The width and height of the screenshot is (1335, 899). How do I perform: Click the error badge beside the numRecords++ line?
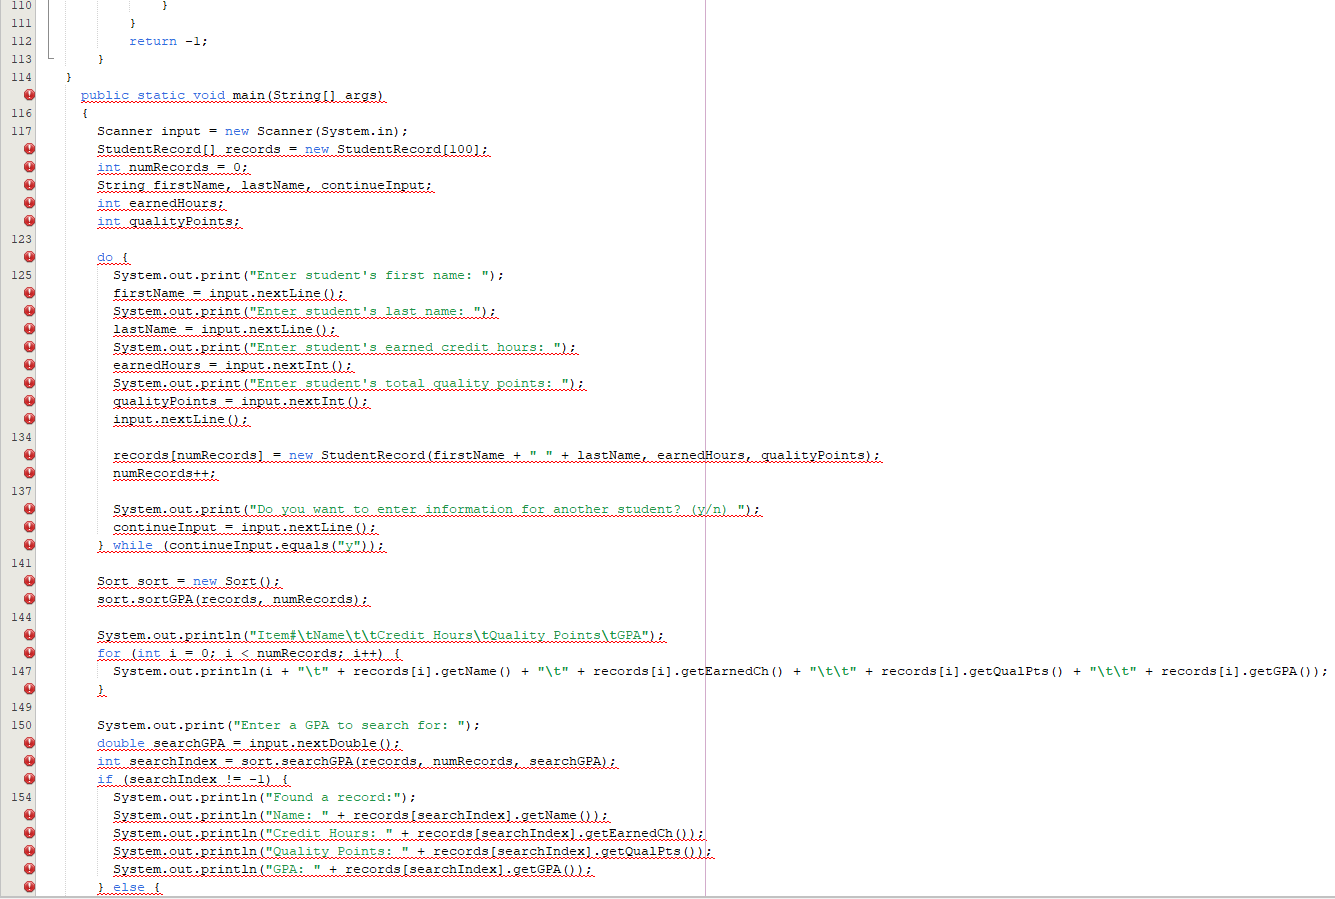29,473
